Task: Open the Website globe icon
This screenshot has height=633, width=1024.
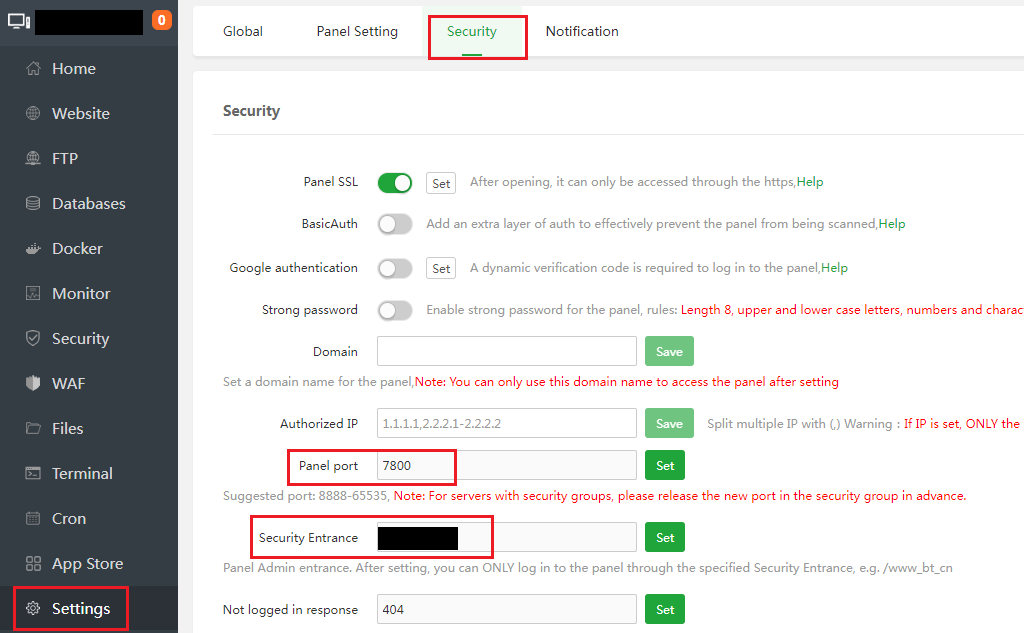Action: pyautogui.click(x=33, y=113)
